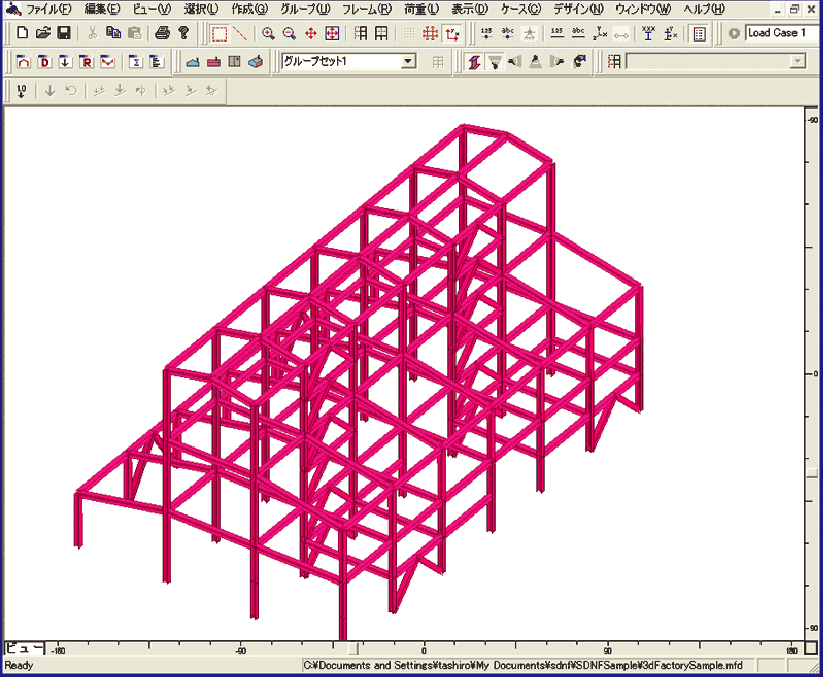Screen dimensions: 823x677
Task: Open the ヘルプ(H) menu
Action: point(704,9)
